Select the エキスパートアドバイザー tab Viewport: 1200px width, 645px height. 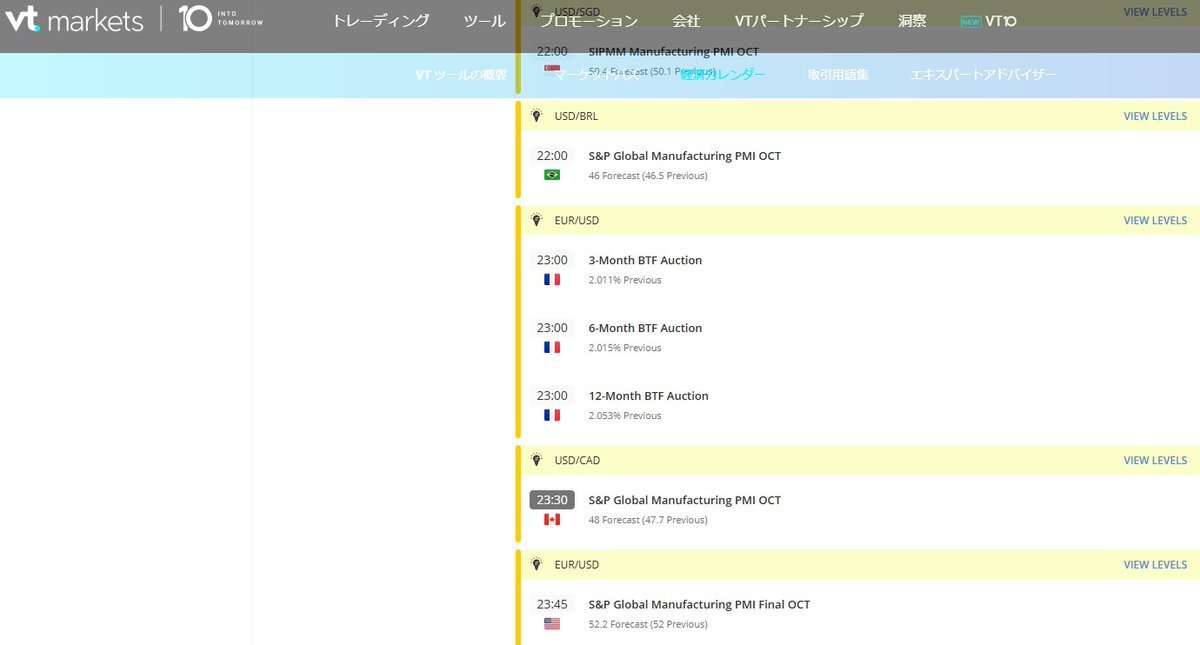[x=982, y=75]
